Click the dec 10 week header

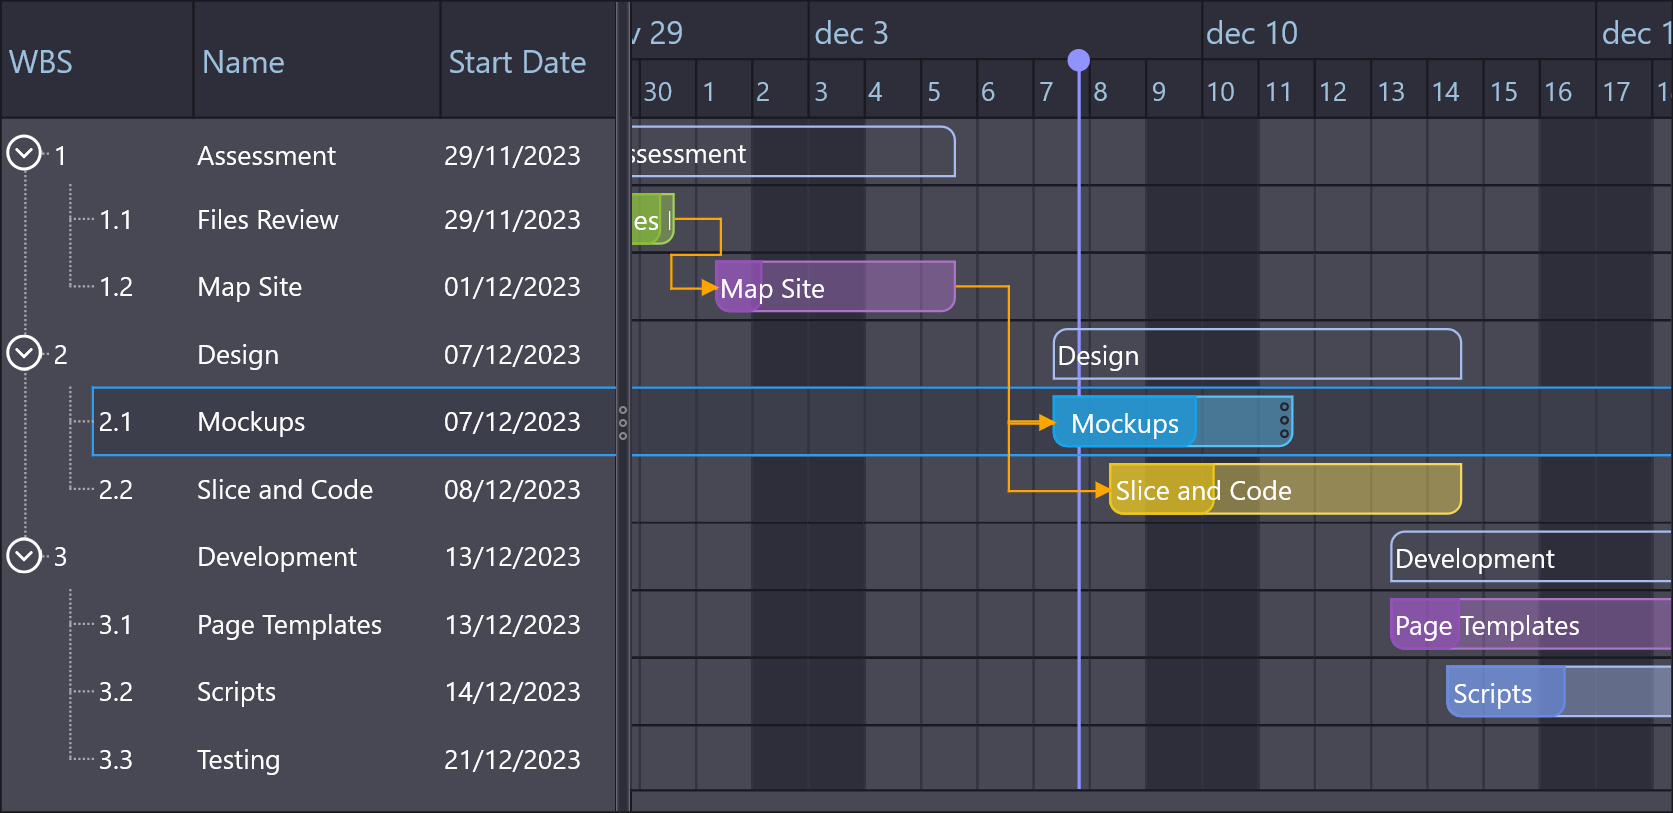click(1252, 33)
